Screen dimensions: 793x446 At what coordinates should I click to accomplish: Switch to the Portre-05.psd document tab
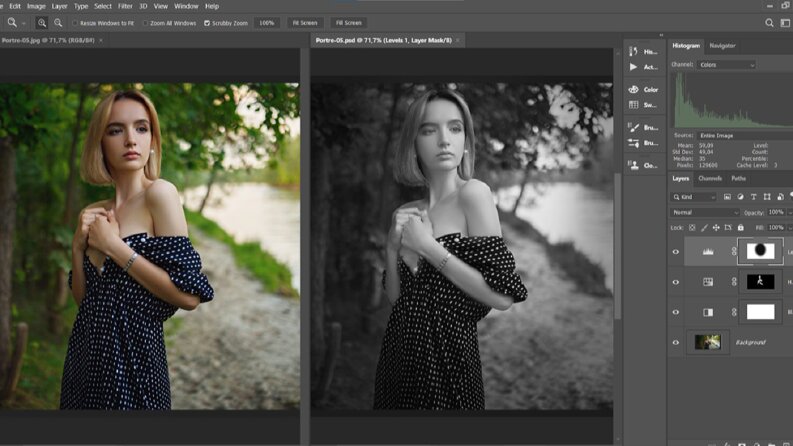(x=383, y=40)
